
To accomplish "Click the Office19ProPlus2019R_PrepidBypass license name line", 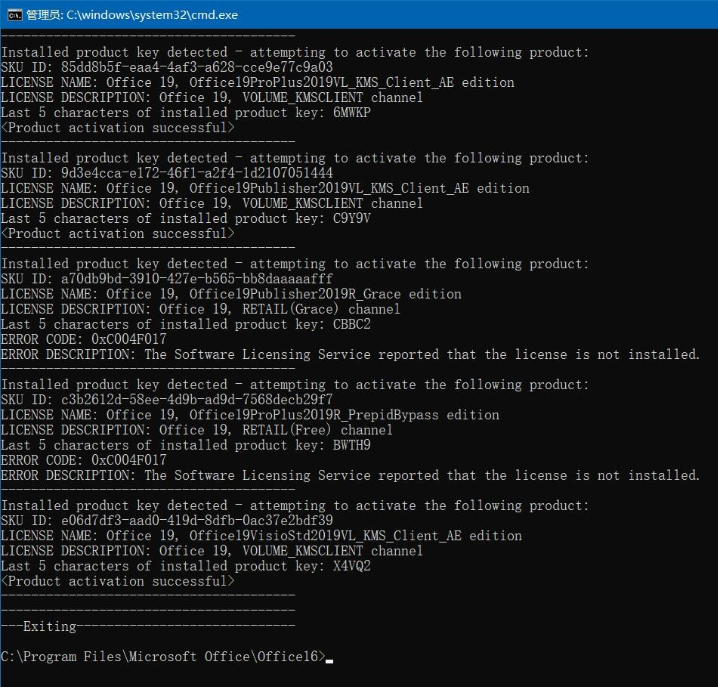I will click(250, 415).
